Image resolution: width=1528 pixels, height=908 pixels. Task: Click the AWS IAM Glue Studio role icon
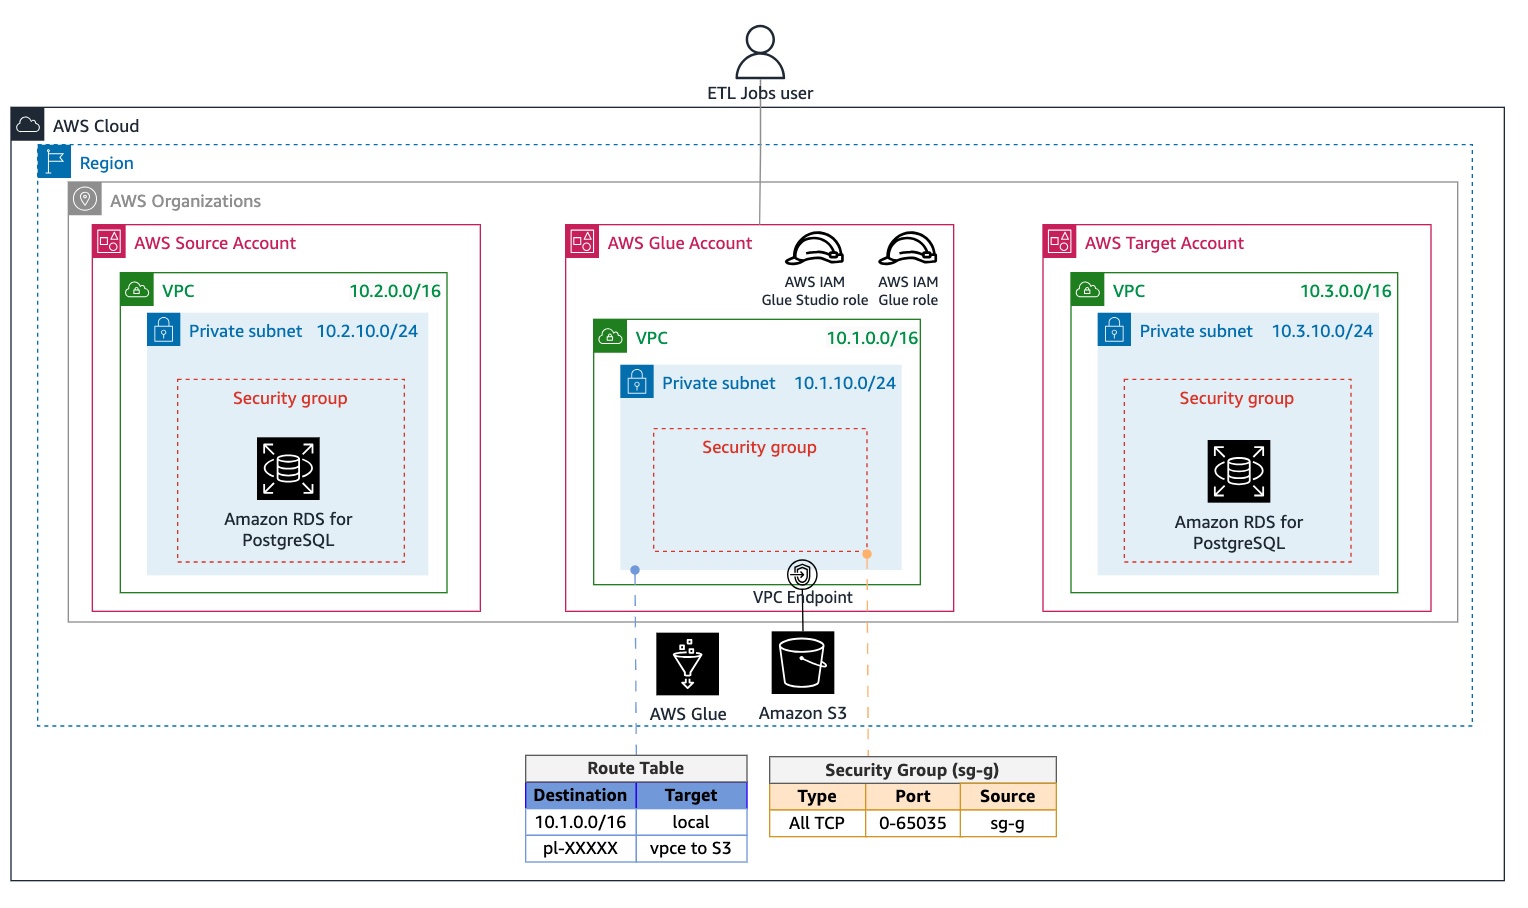pyautogui.click(x=814, y=249)
